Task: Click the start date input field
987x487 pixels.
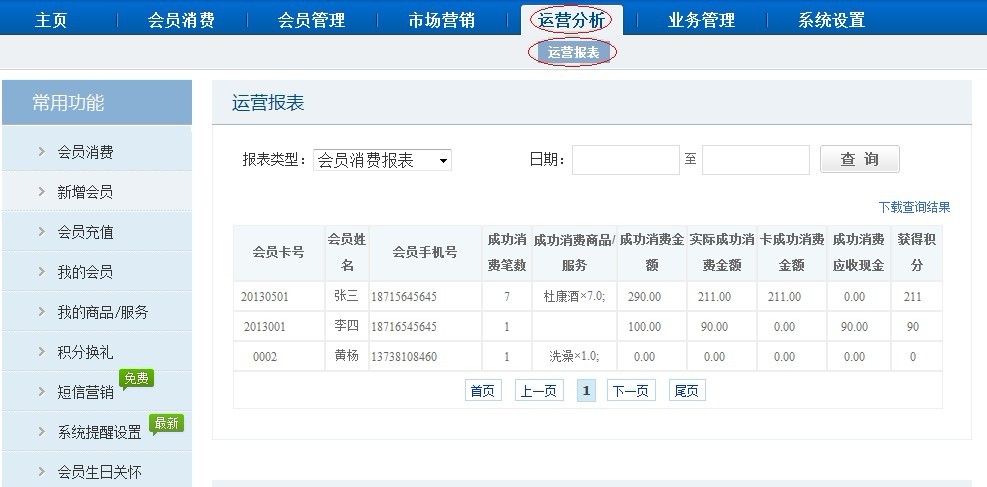Action: pyautogui.click(x=625, y=160)
